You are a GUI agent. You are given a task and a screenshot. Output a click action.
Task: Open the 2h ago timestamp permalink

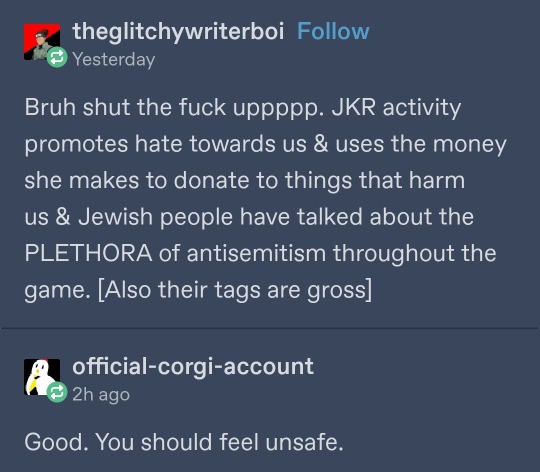pos(101,395)
